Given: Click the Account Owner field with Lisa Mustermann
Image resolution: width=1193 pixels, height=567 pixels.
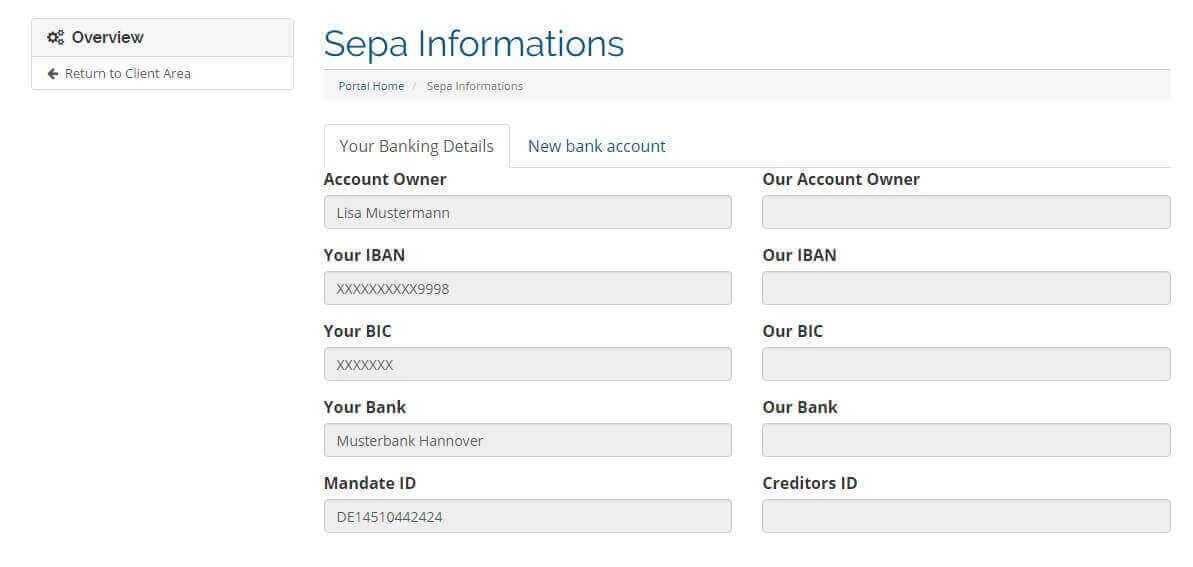Looking at the screenshot, I should coord(527,213).
